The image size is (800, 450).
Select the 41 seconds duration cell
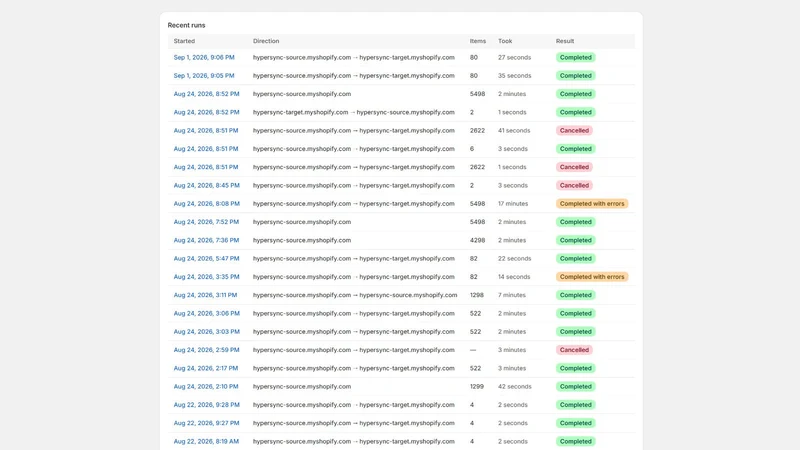514,131
